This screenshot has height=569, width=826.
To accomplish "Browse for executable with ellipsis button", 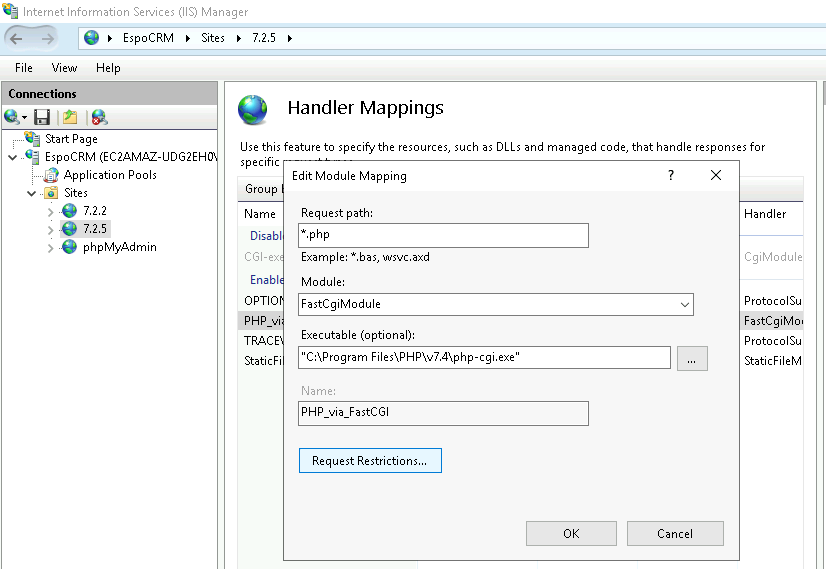I will click(692, 358).
